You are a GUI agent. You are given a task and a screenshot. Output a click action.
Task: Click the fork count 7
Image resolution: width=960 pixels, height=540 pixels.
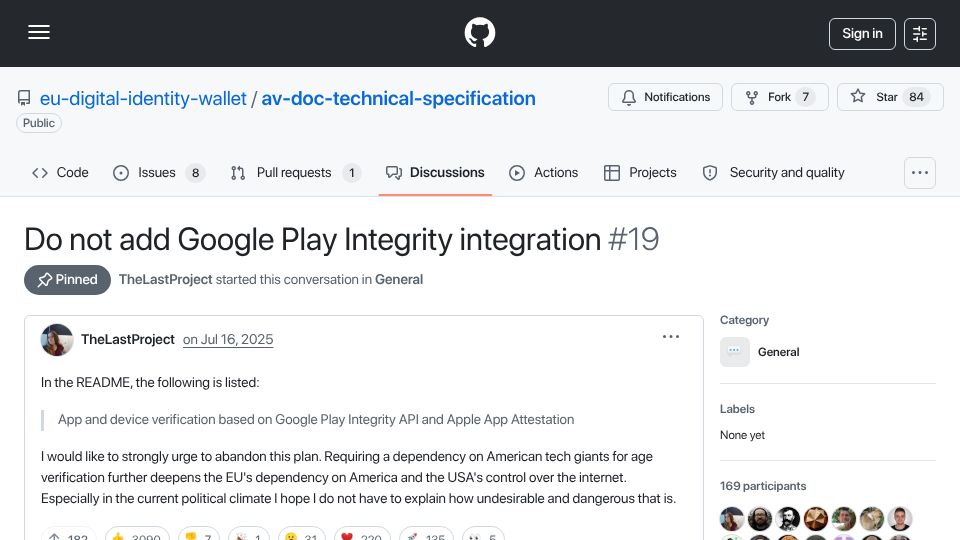pos(805,97)
